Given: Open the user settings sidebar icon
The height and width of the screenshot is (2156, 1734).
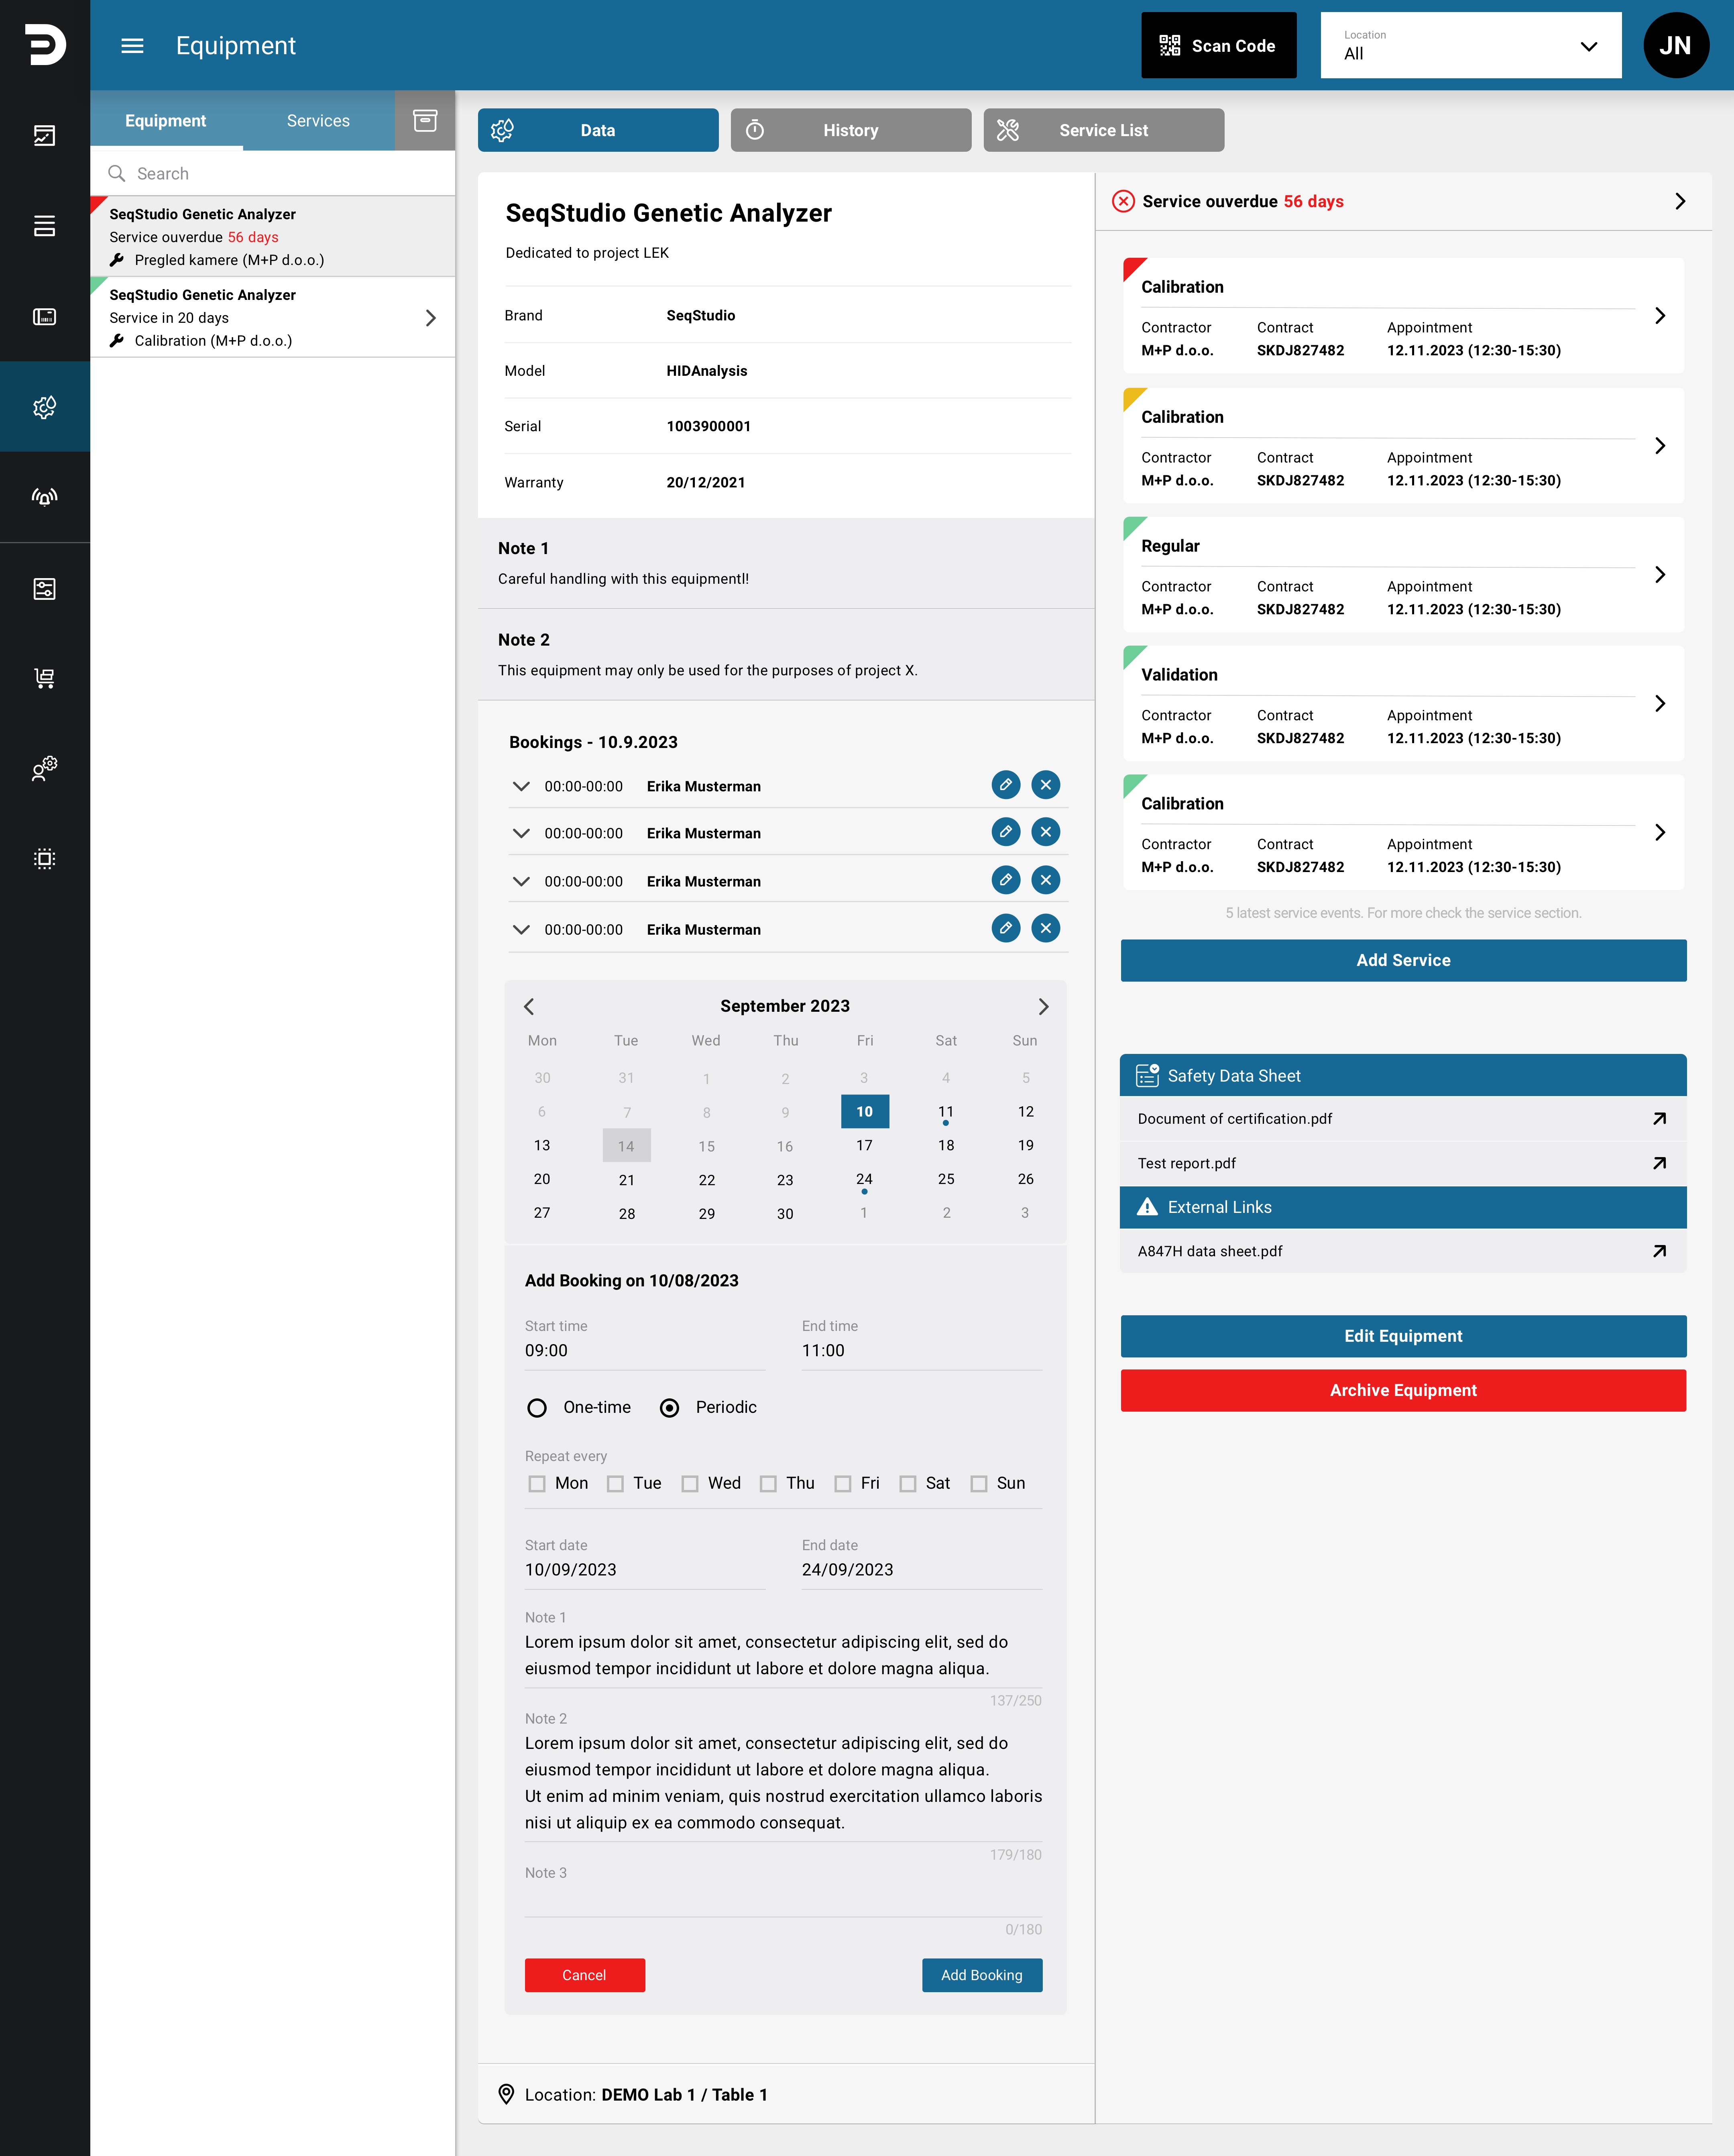Looking at the screenshot, I should click(x=45, y=768).
